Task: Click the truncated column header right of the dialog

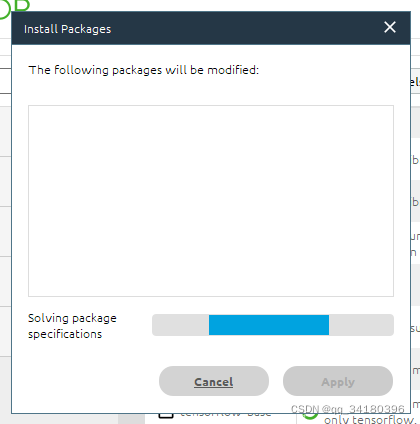Action: tap(415, 81)
